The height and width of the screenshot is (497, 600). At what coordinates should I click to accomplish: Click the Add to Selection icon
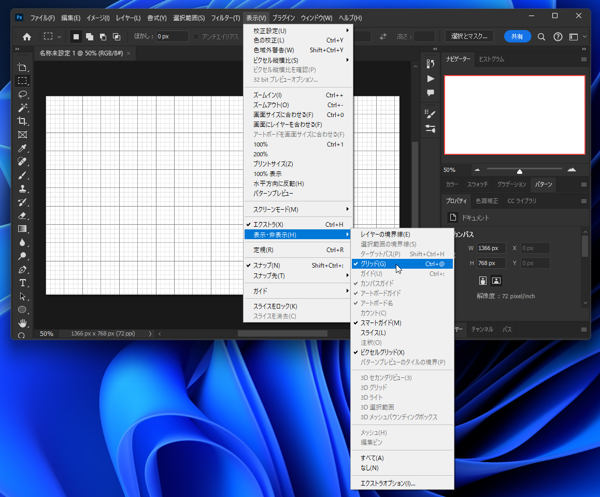(90, 37)
